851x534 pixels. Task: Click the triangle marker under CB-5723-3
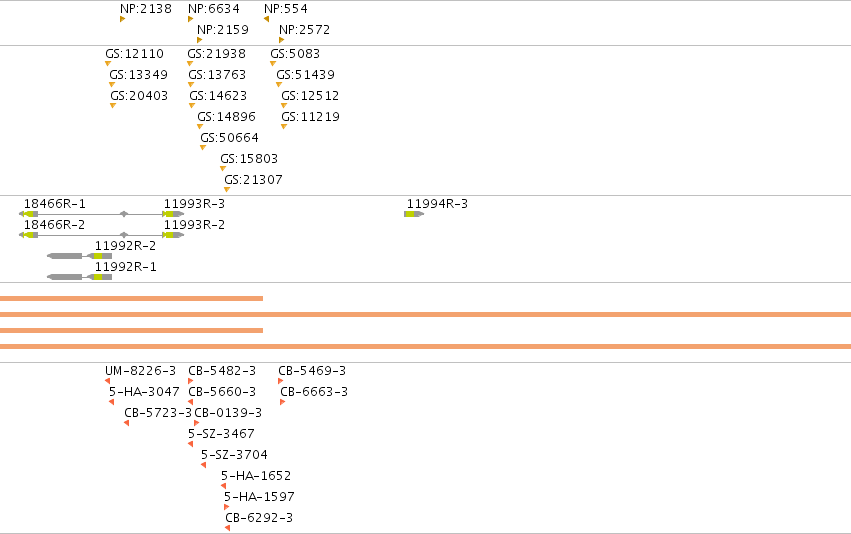coord(126,423)
